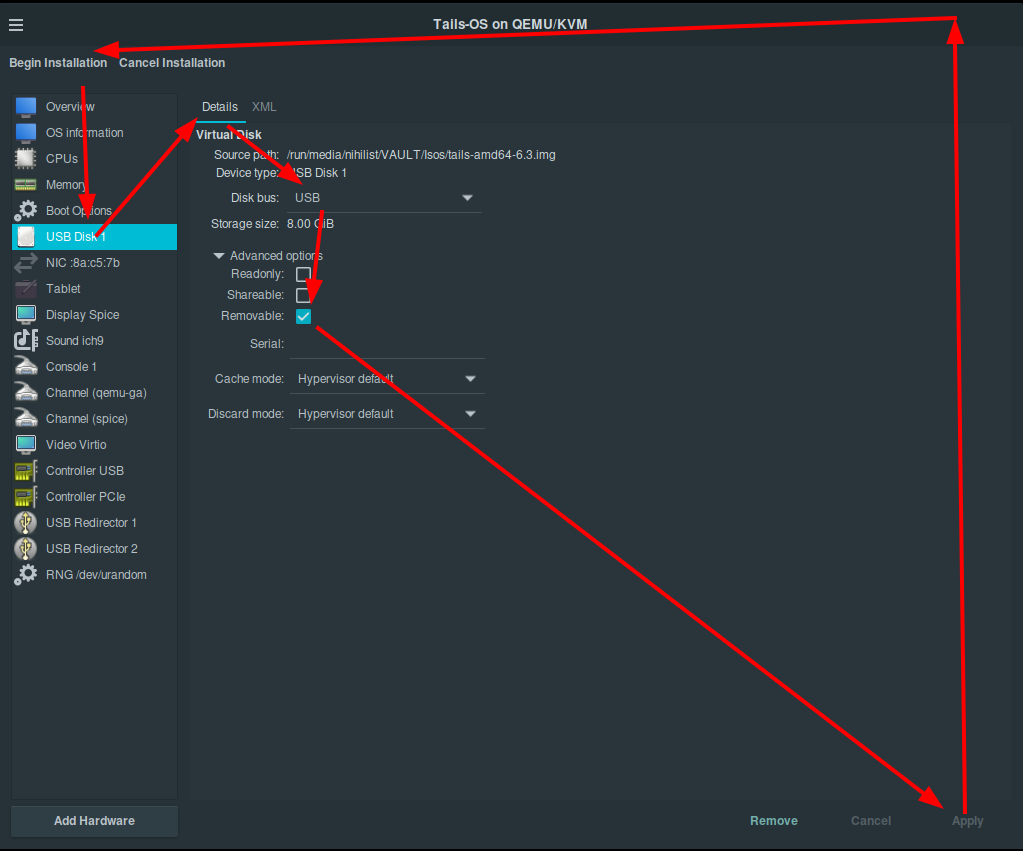Click the Sound ich9 music icon
The height and width of the screenshot is (851, 1023).
click(x=26, y=341)
